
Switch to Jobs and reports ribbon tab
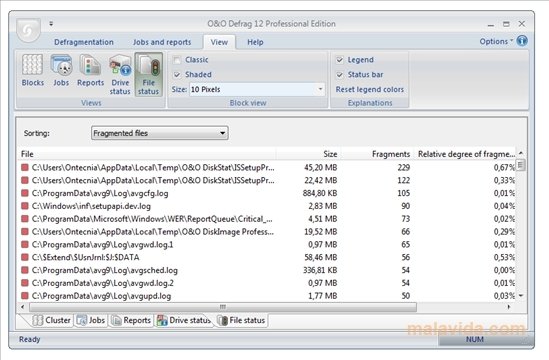click(x=162, y=42)
